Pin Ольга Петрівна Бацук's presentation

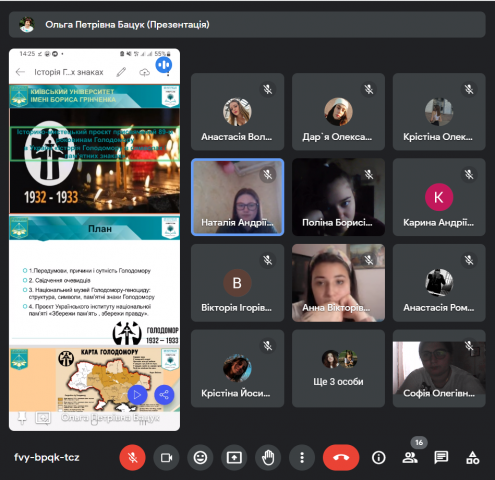(22, 418)
